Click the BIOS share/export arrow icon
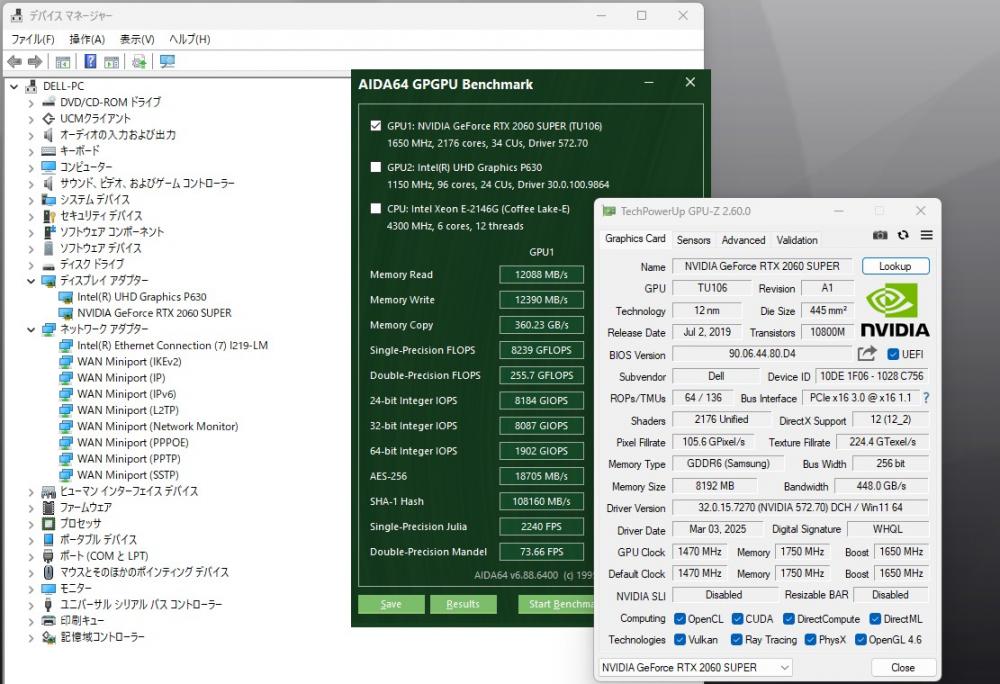This screenshot has height=684, width=1000. pyautogui.click(x=867, y=354)
